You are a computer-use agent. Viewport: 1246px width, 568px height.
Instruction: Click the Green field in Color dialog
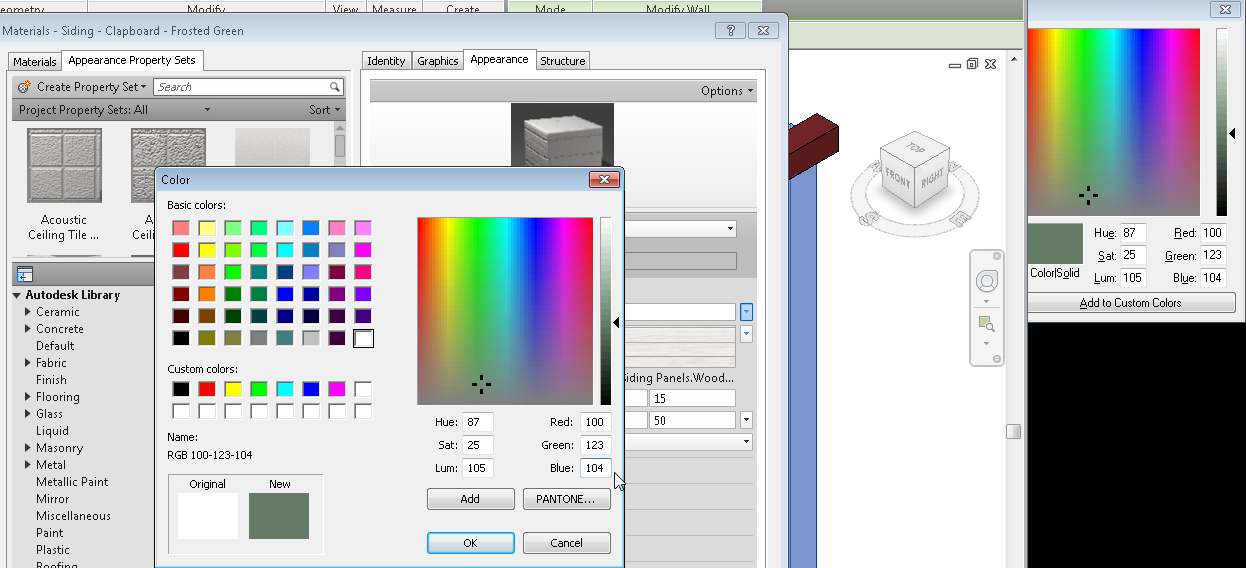click(596, 445)
